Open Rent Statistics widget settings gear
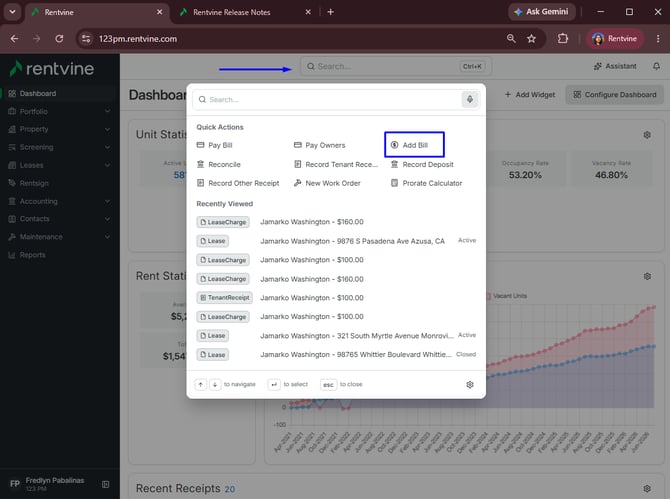Image resolution: width=670 pixels, height=499 pixels. click(x=647, y=276)
